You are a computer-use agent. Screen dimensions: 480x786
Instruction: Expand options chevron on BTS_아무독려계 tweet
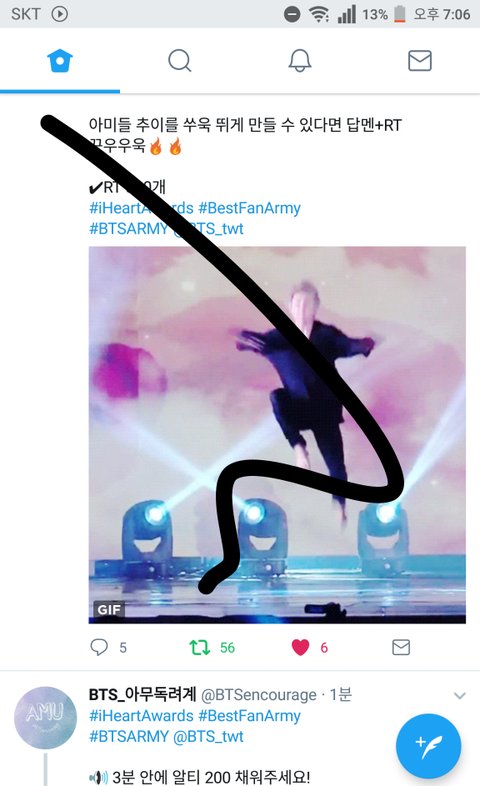(x=459, y=695)
